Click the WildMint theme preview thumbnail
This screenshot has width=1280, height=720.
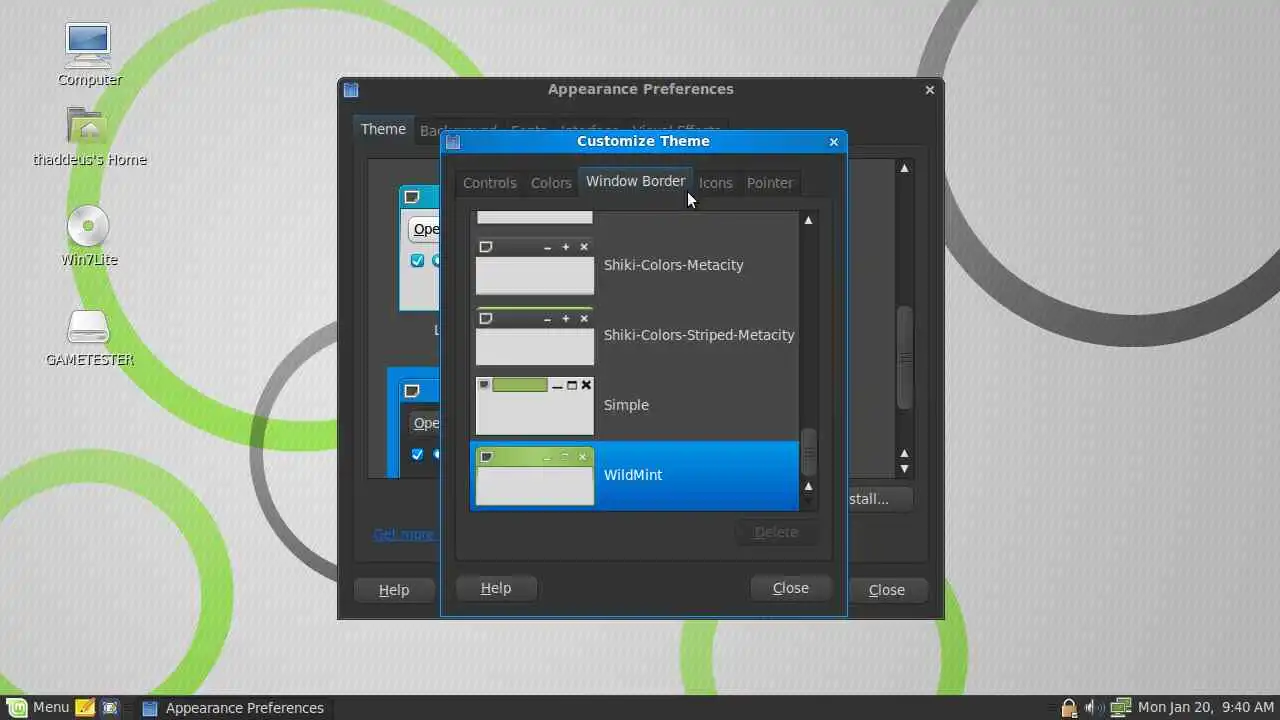(x=534, y=476)
